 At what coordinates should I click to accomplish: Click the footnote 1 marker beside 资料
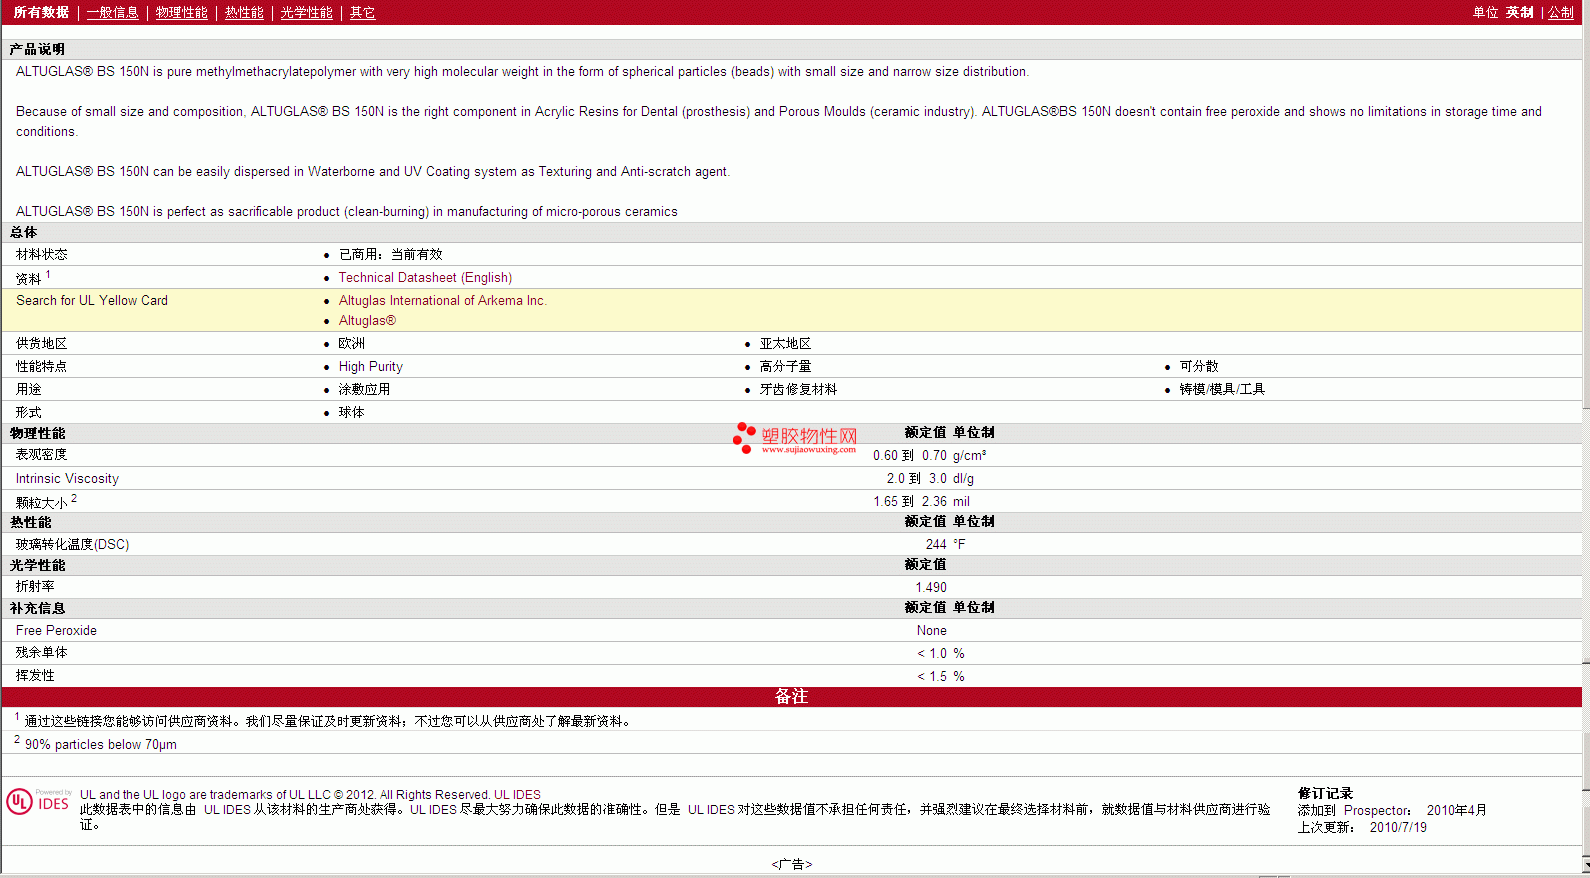(x=48, y=274)
